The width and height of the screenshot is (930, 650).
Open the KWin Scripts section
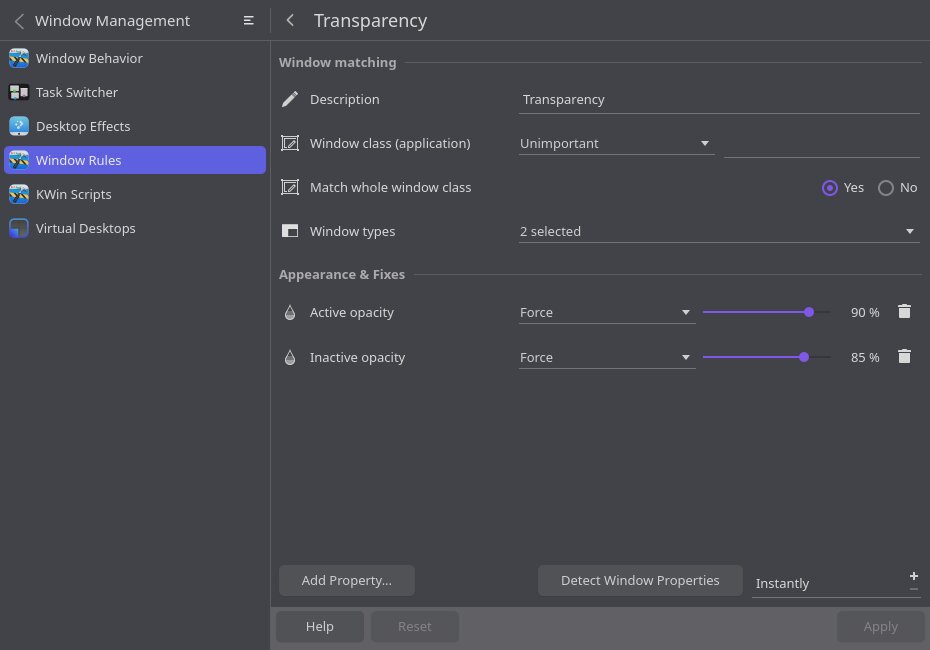click(x=73, y=195)
